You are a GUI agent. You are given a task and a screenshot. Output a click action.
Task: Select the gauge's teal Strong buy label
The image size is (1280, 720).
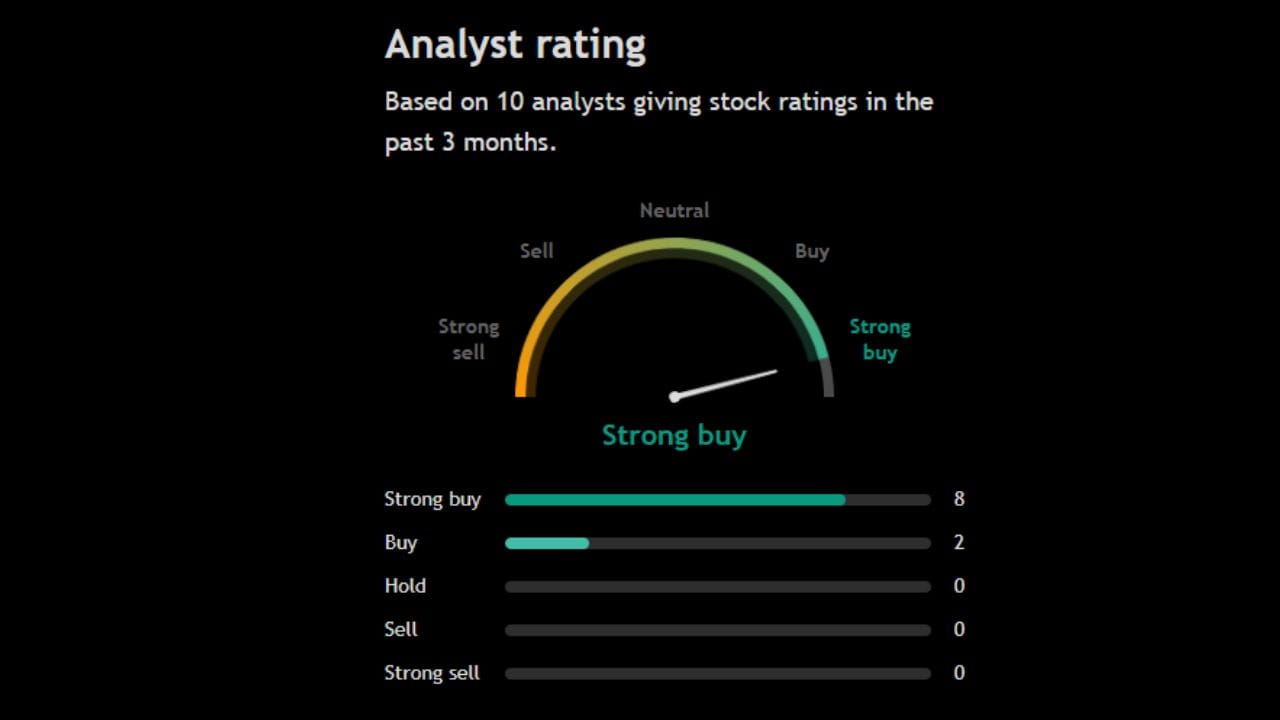pos(880,339)
